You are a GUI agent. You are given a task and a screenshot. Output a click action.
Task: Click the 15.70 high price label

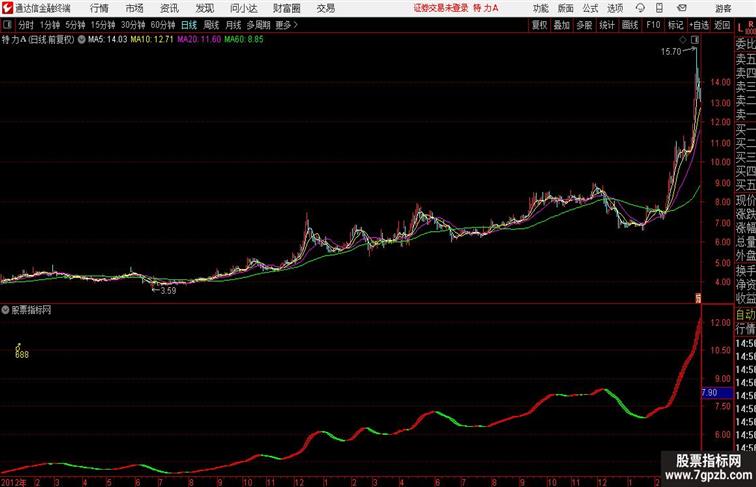671,52
